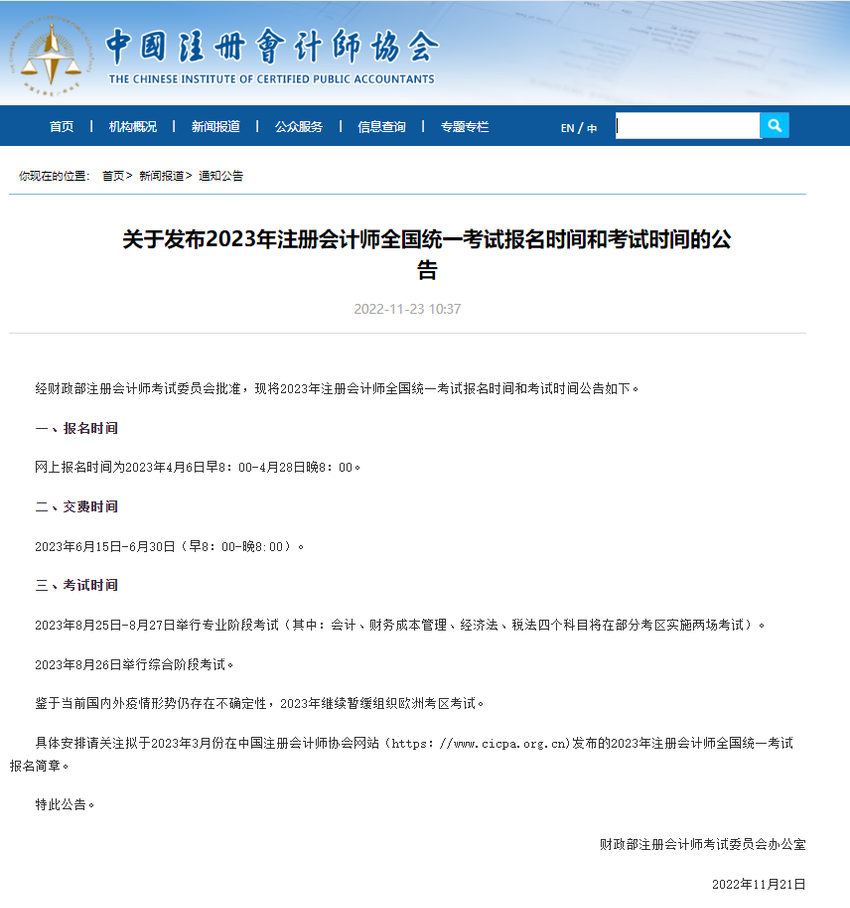Go to 新闻报道 in the breadcrumb
The width and height of the screenshot is (850, 908).
click(162, 176)
